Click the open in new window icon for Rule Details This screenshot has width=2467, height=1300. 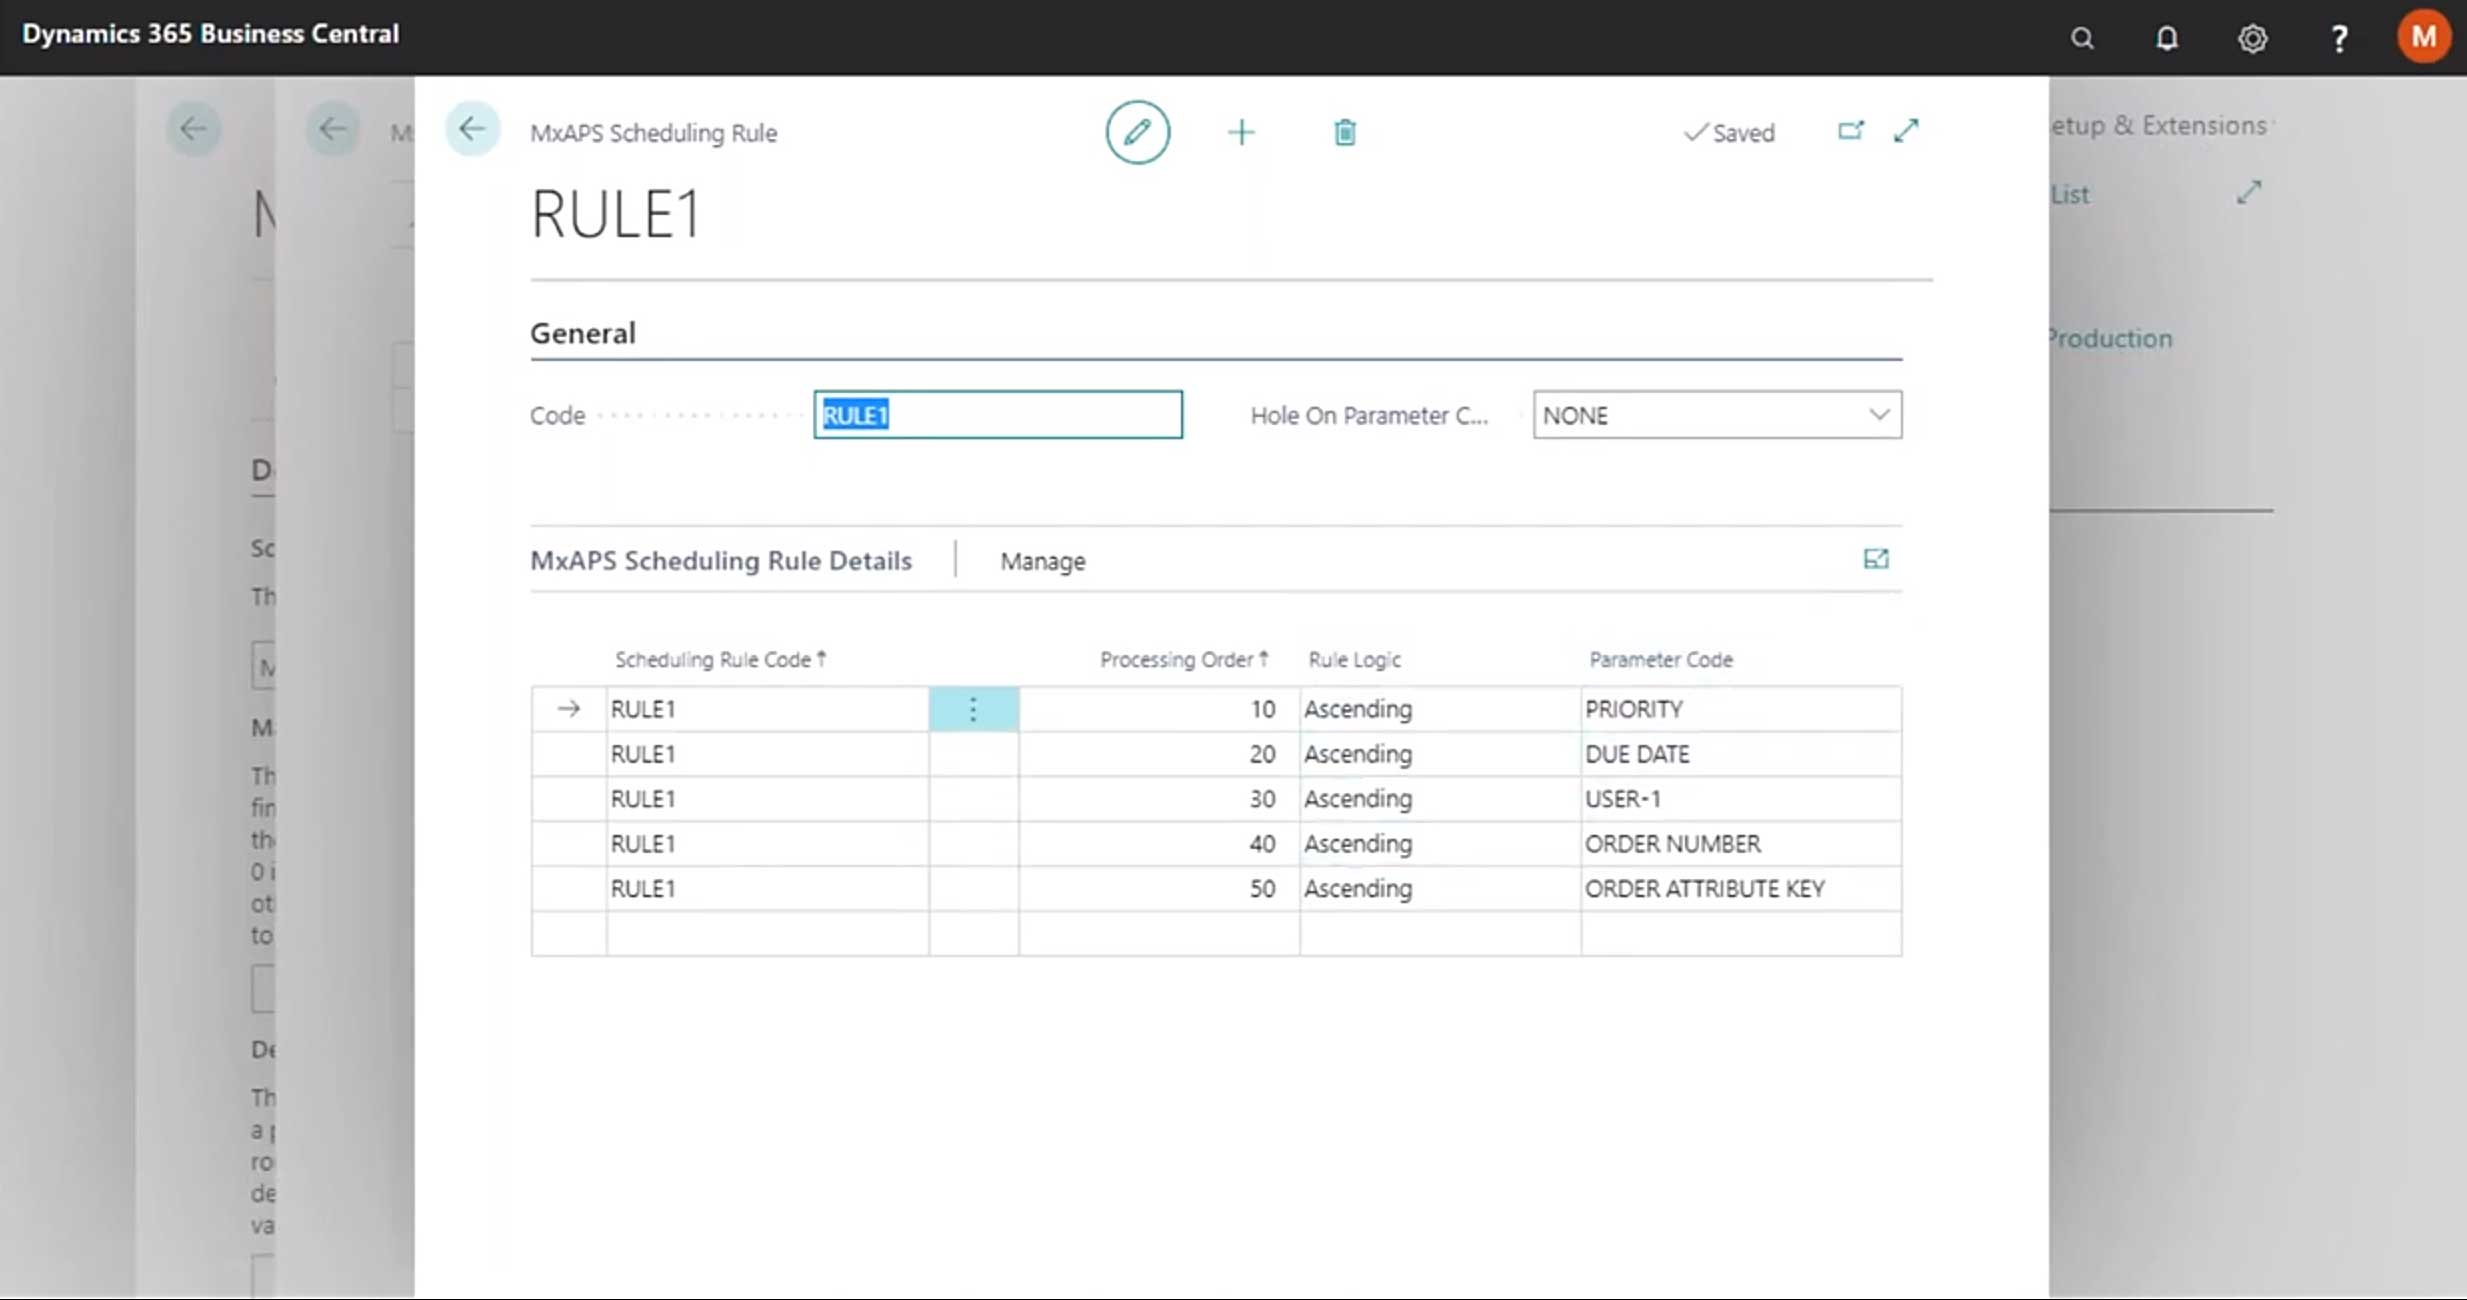click(x=1875, y=559)
